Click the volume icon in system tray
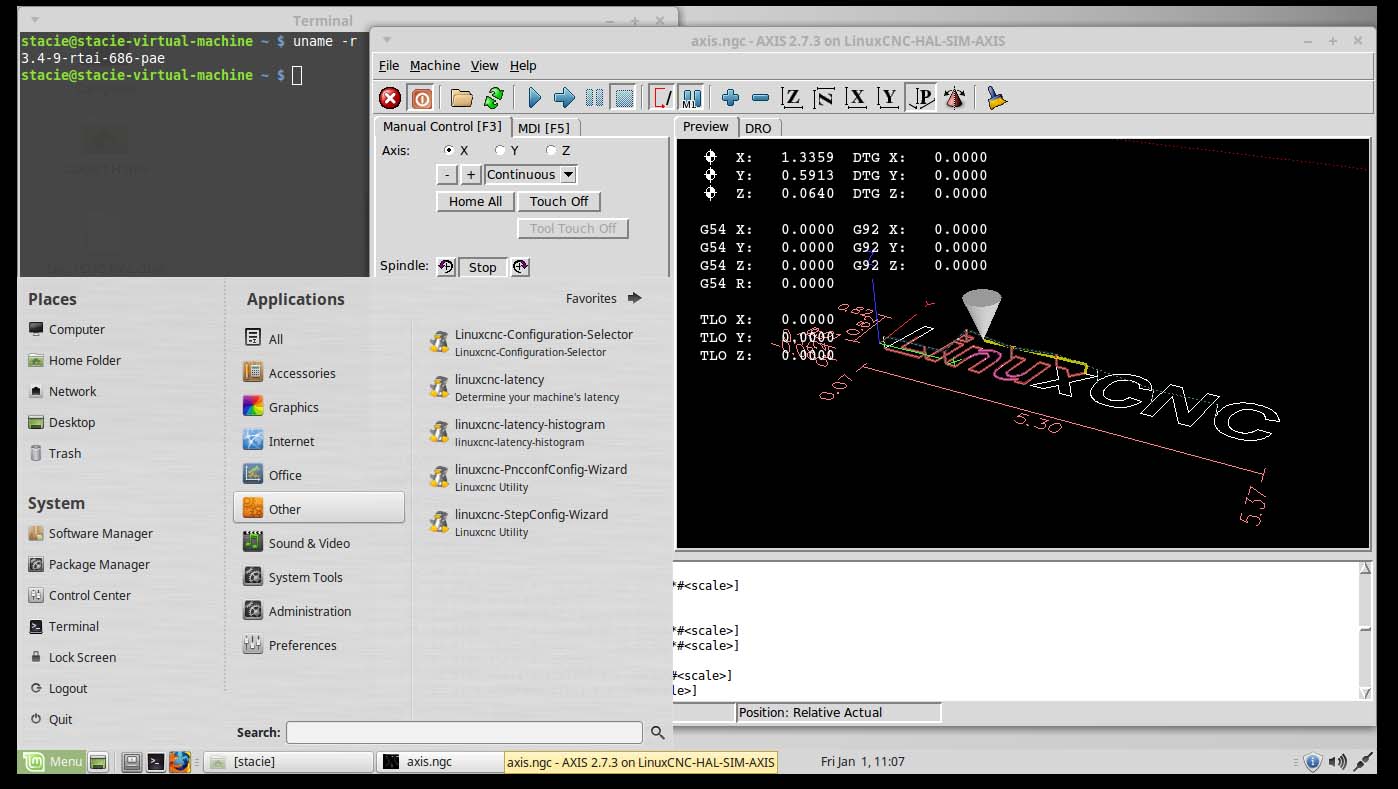Image resolution: width=1398 pixels, height=789 pixels. click(x=1337, y=762)
